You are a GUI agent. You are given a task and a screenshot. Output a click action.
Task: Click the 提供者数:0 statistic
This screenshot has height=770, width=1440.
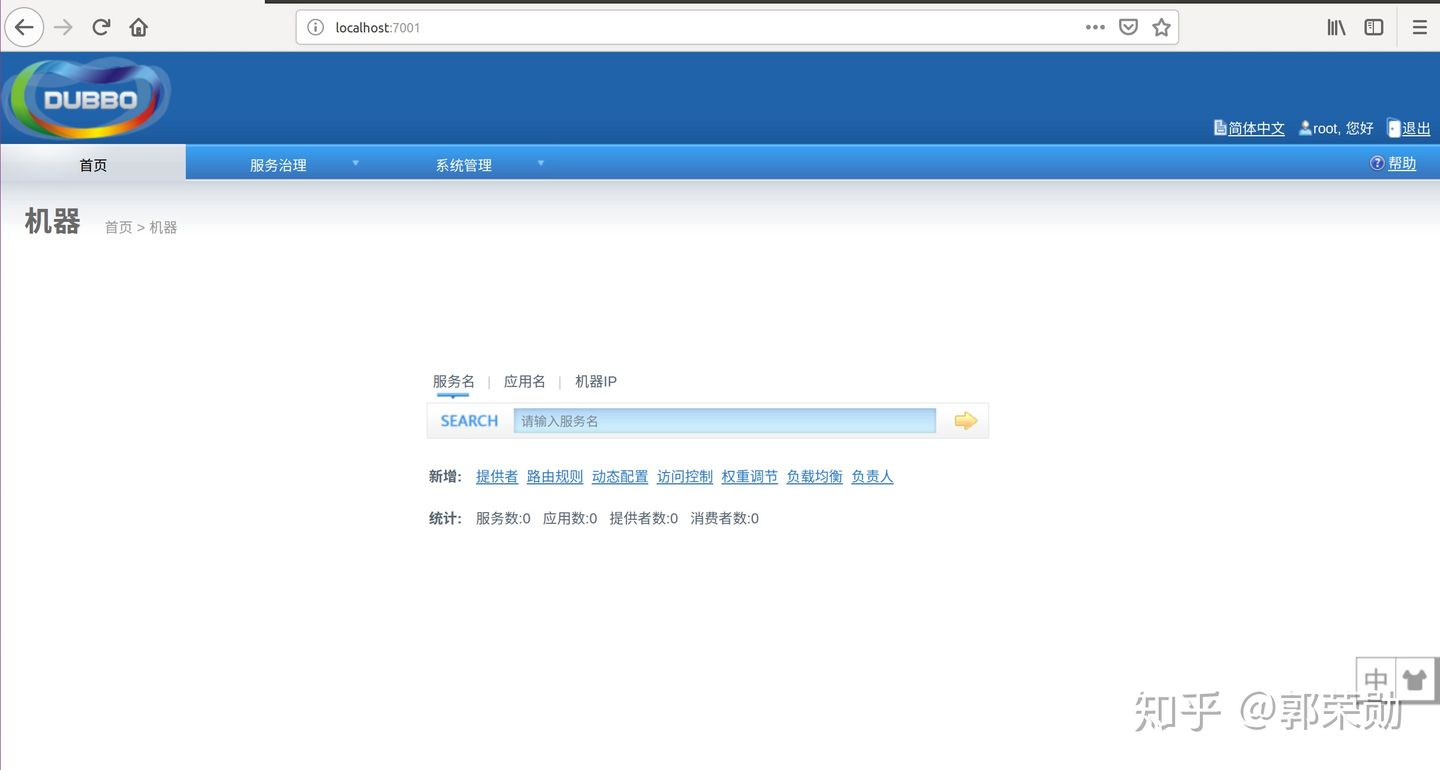pyautogui.click(x=644, y=518)
